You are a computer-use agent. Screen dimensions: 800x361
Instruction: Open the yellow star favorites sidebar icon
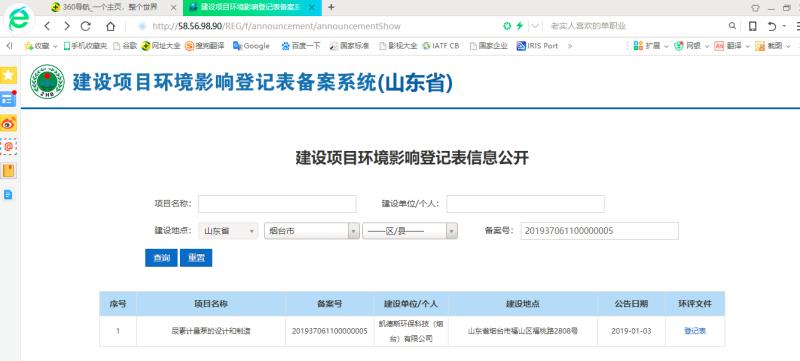(x=8, y=75)
